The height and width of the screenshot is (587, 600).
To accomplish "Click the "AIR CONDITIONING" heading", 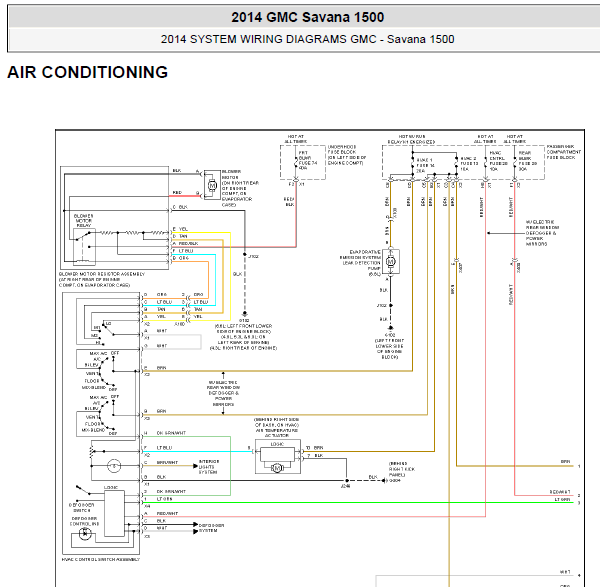I will 87,72.
